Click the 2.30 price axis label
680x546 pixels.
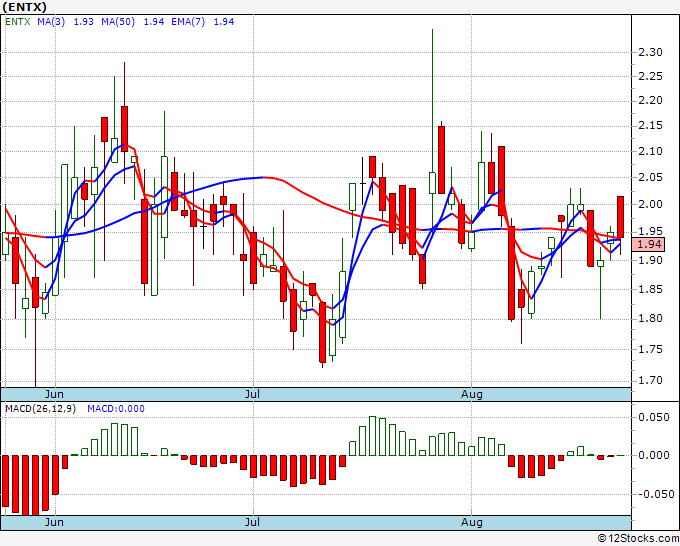651,52
